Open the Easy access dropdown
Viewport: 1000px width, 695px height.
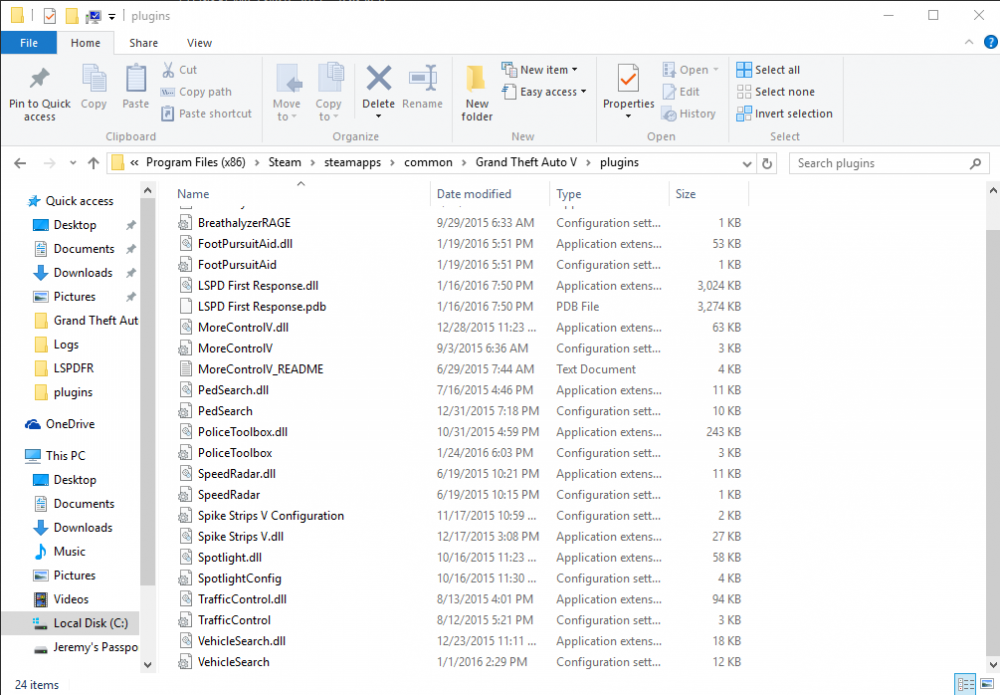(x=544, y=91)
